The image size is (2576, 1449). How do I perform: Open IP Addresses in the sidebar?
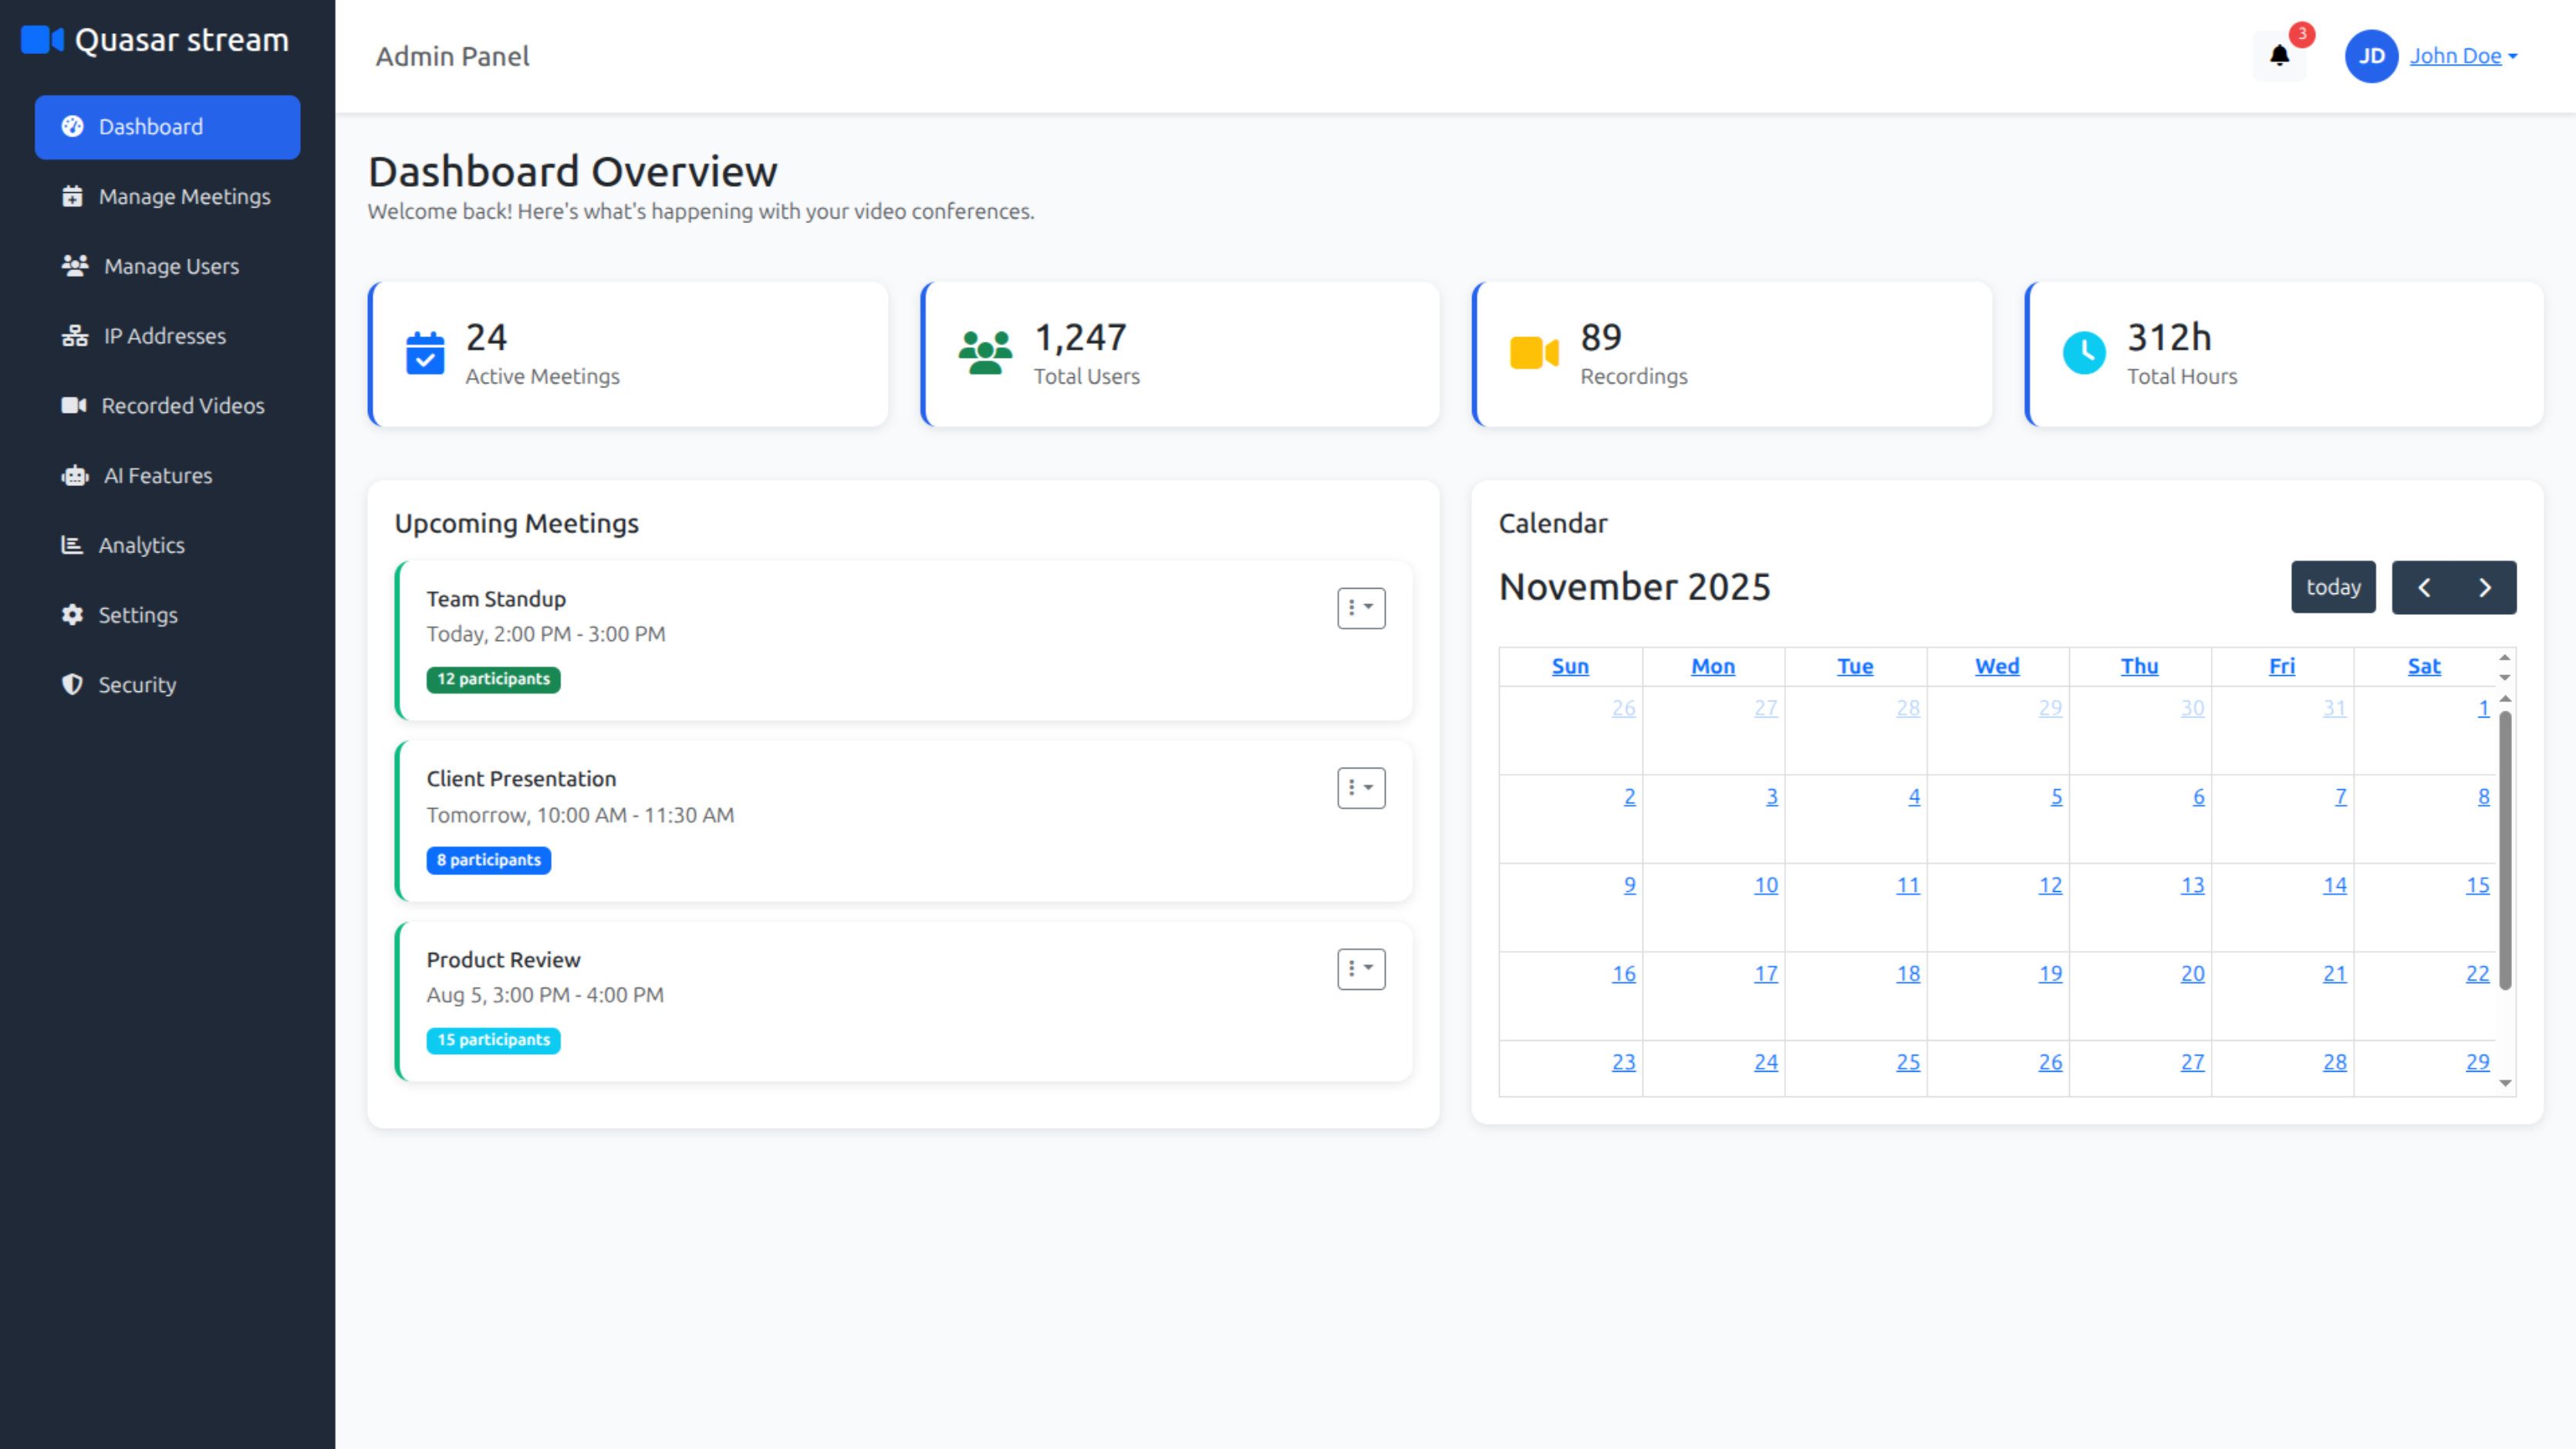[x=167, y=336]
